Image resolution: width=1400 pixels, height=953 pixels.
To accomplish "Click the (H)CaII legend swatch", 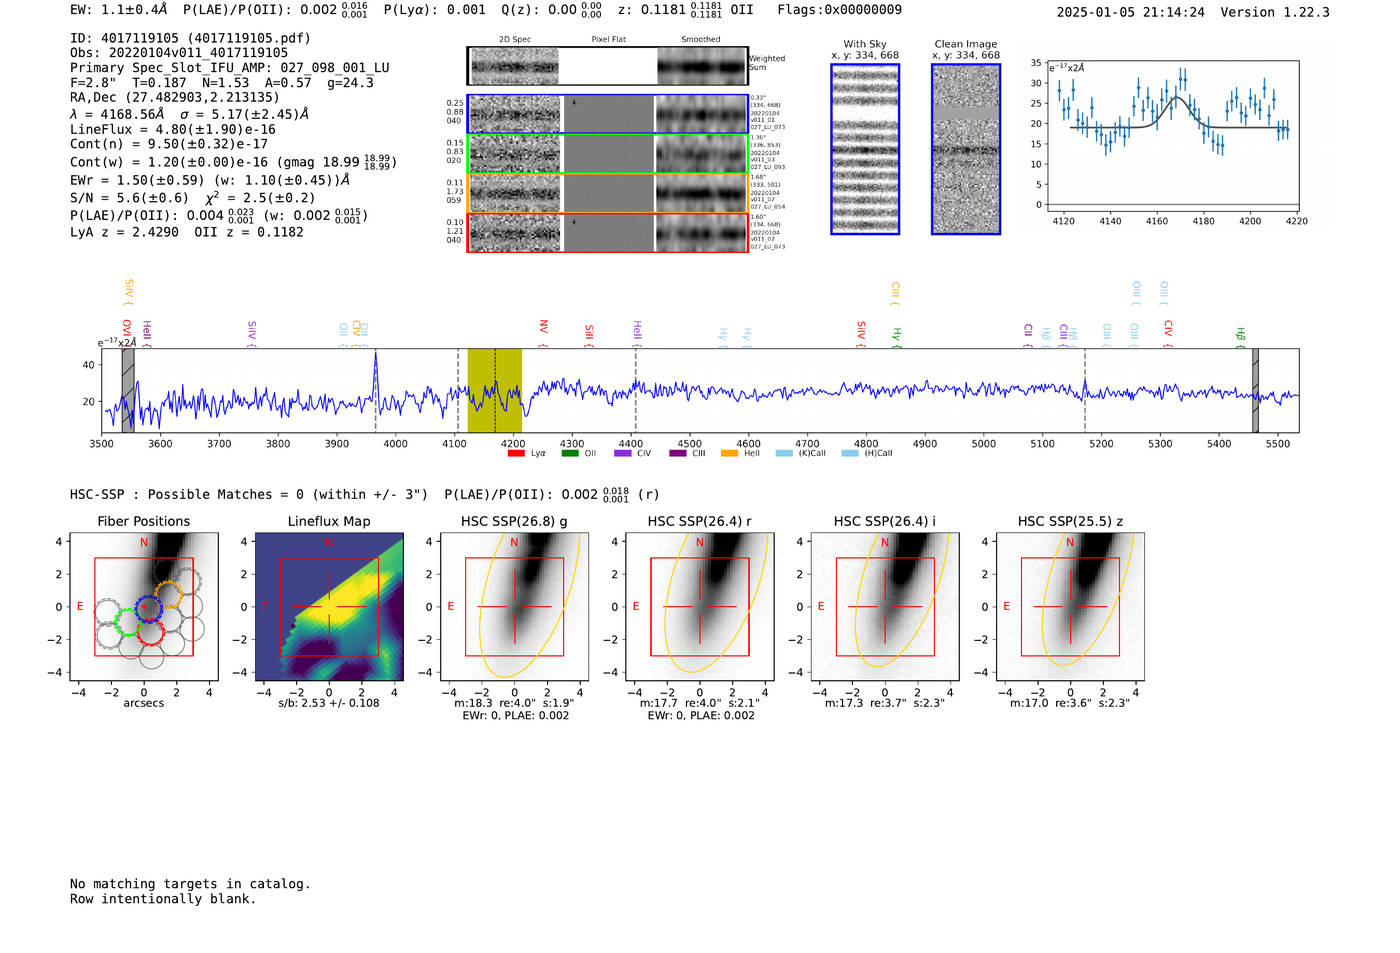I will click(850, 453).
